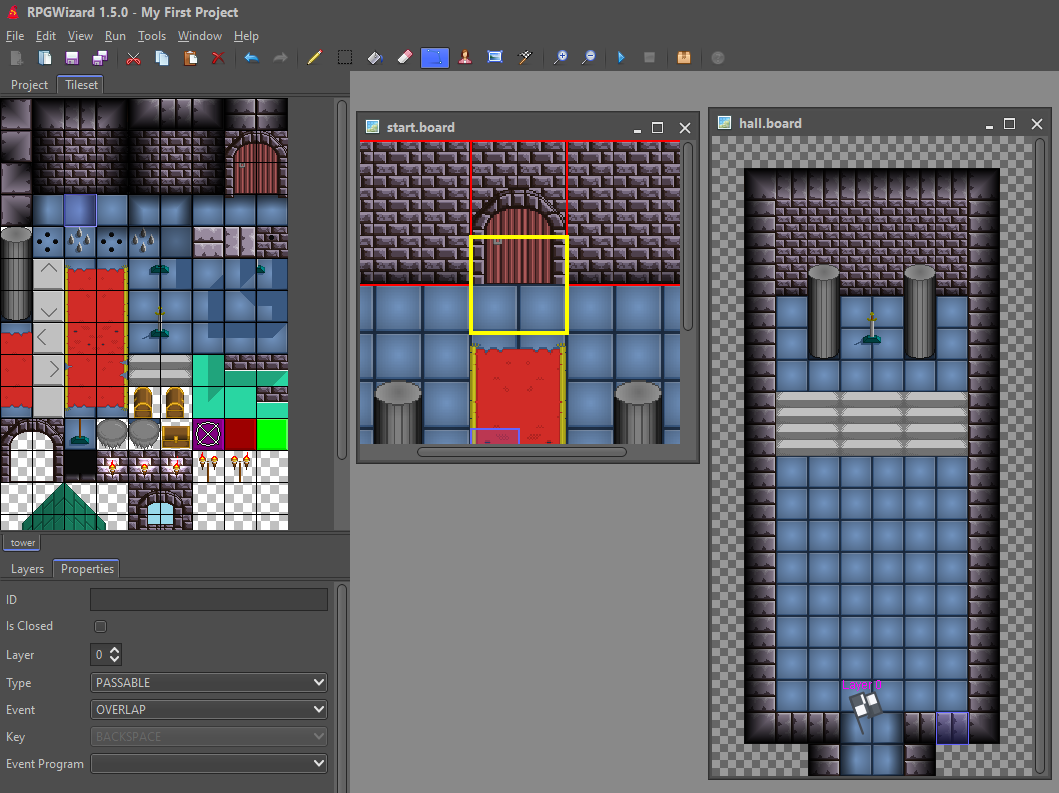Expand the Event dropdown showing OVERLAP

tap(209, 710)
